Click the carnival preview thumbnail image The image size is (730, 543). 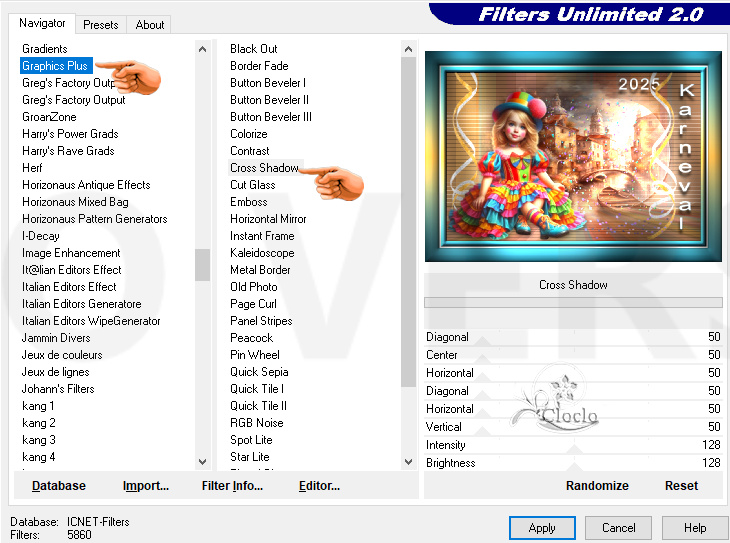[573, 156]
